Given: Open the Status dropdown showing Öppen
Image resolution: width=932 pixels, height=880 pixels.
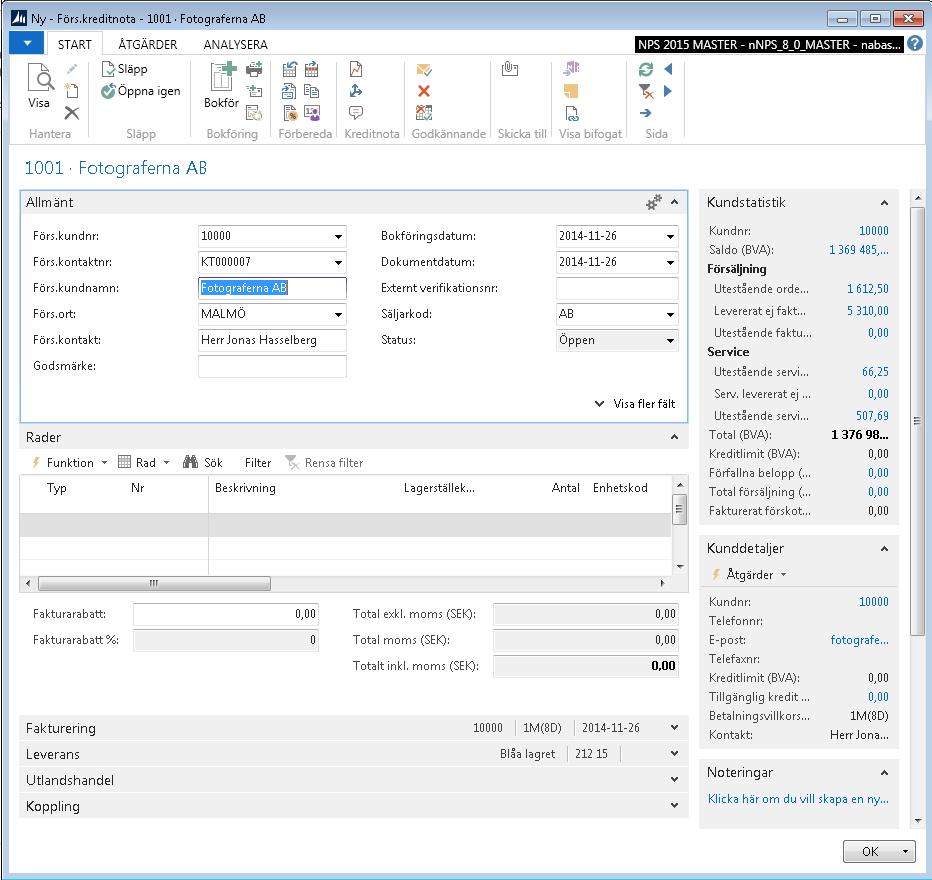Looking at the screenshot, I should point(670,340).
